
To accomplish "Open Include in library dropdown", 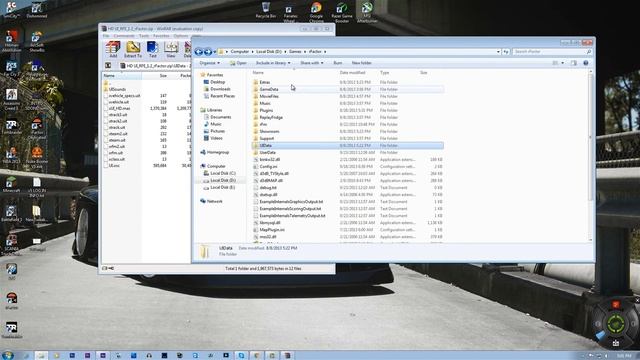I will pyautogui.click(x=273, y=63).
